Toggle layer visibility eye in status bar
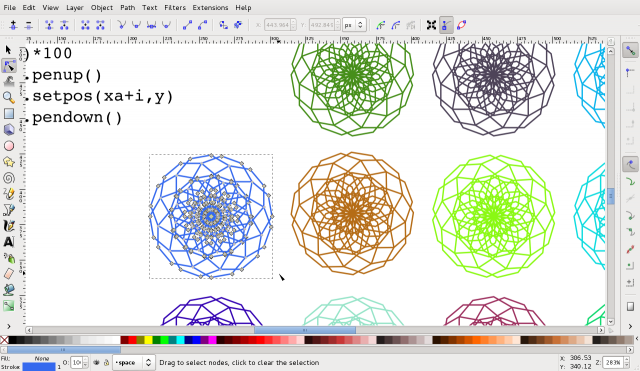 click(x=96, y=362)
